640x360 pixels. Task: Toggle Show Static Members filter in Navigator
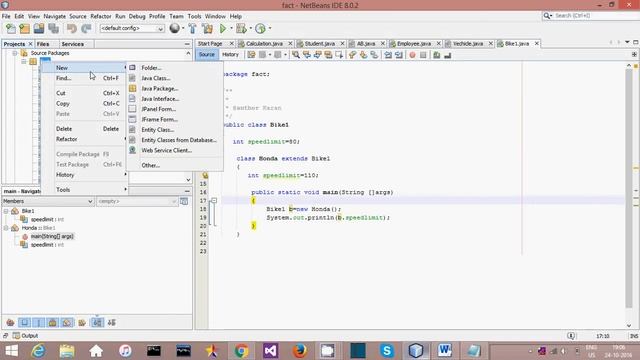[x=39, y=322]
